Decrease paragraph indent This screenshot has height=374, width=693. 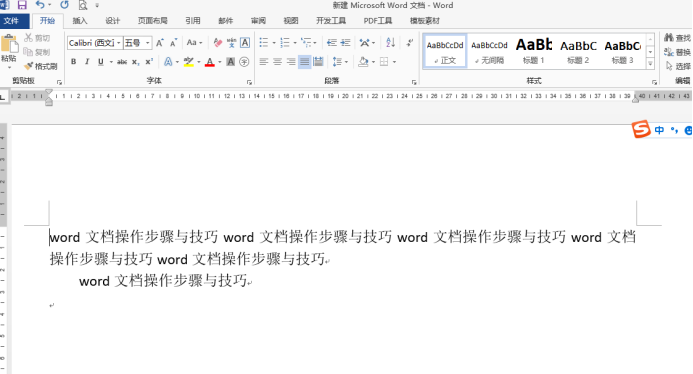click(331, 43)
